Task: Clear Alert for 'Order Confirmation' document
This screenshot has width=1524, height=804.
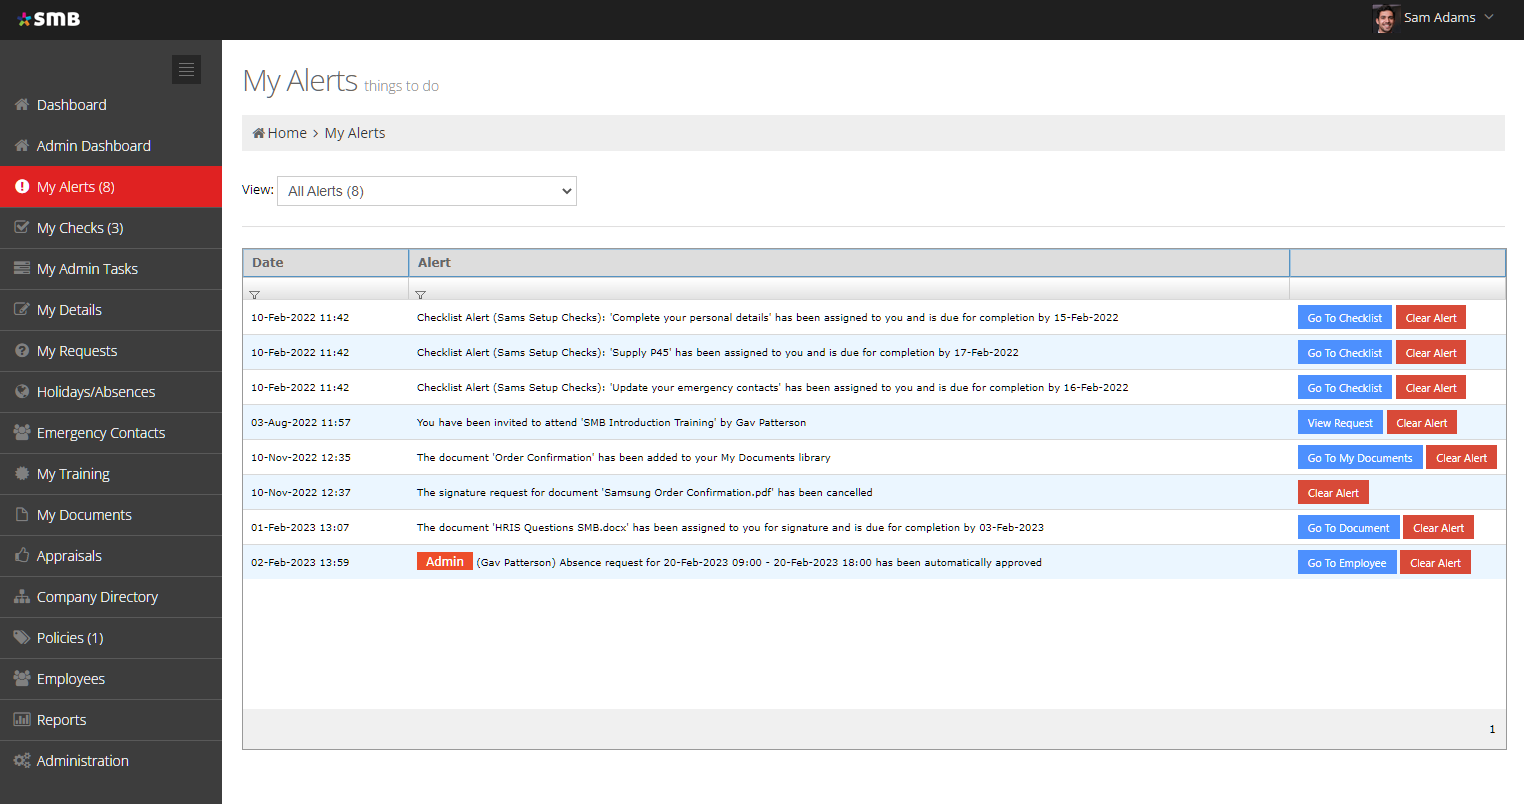Action: tap(1461, 458)
